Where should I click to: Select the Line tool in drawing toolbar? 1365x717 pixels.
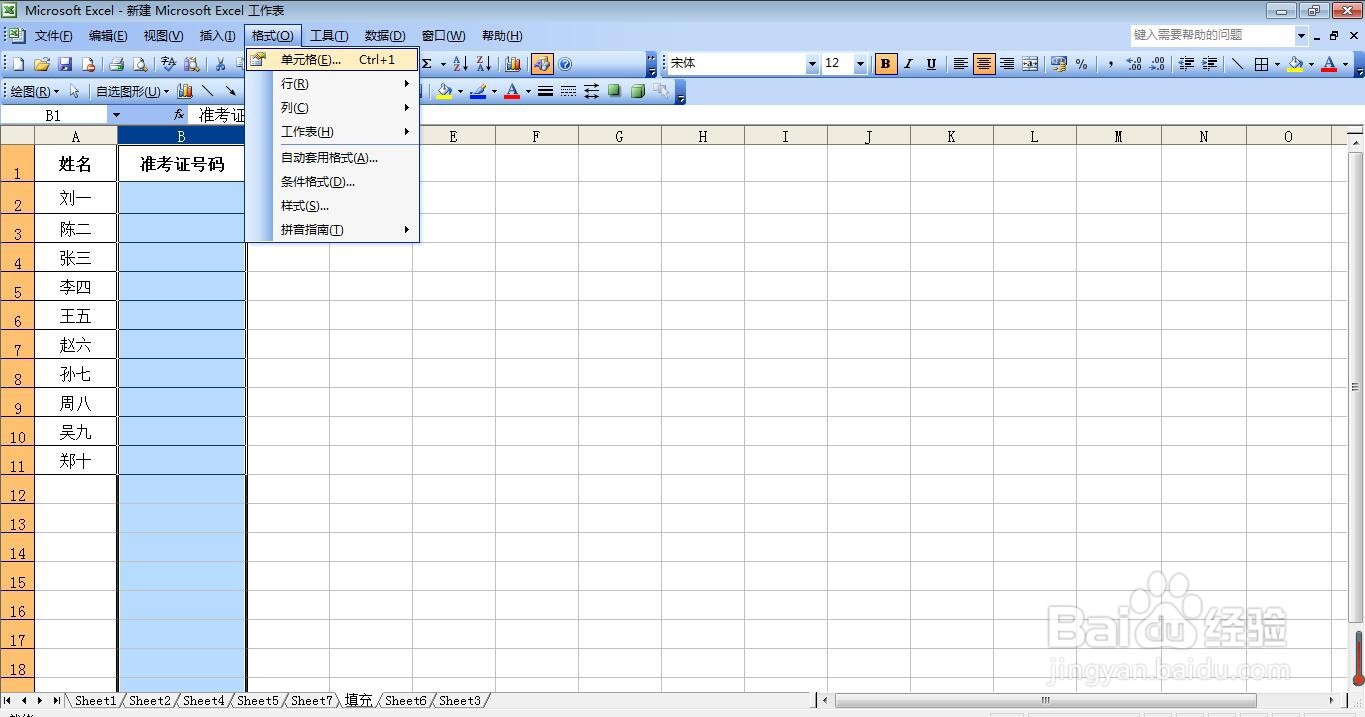208,91
